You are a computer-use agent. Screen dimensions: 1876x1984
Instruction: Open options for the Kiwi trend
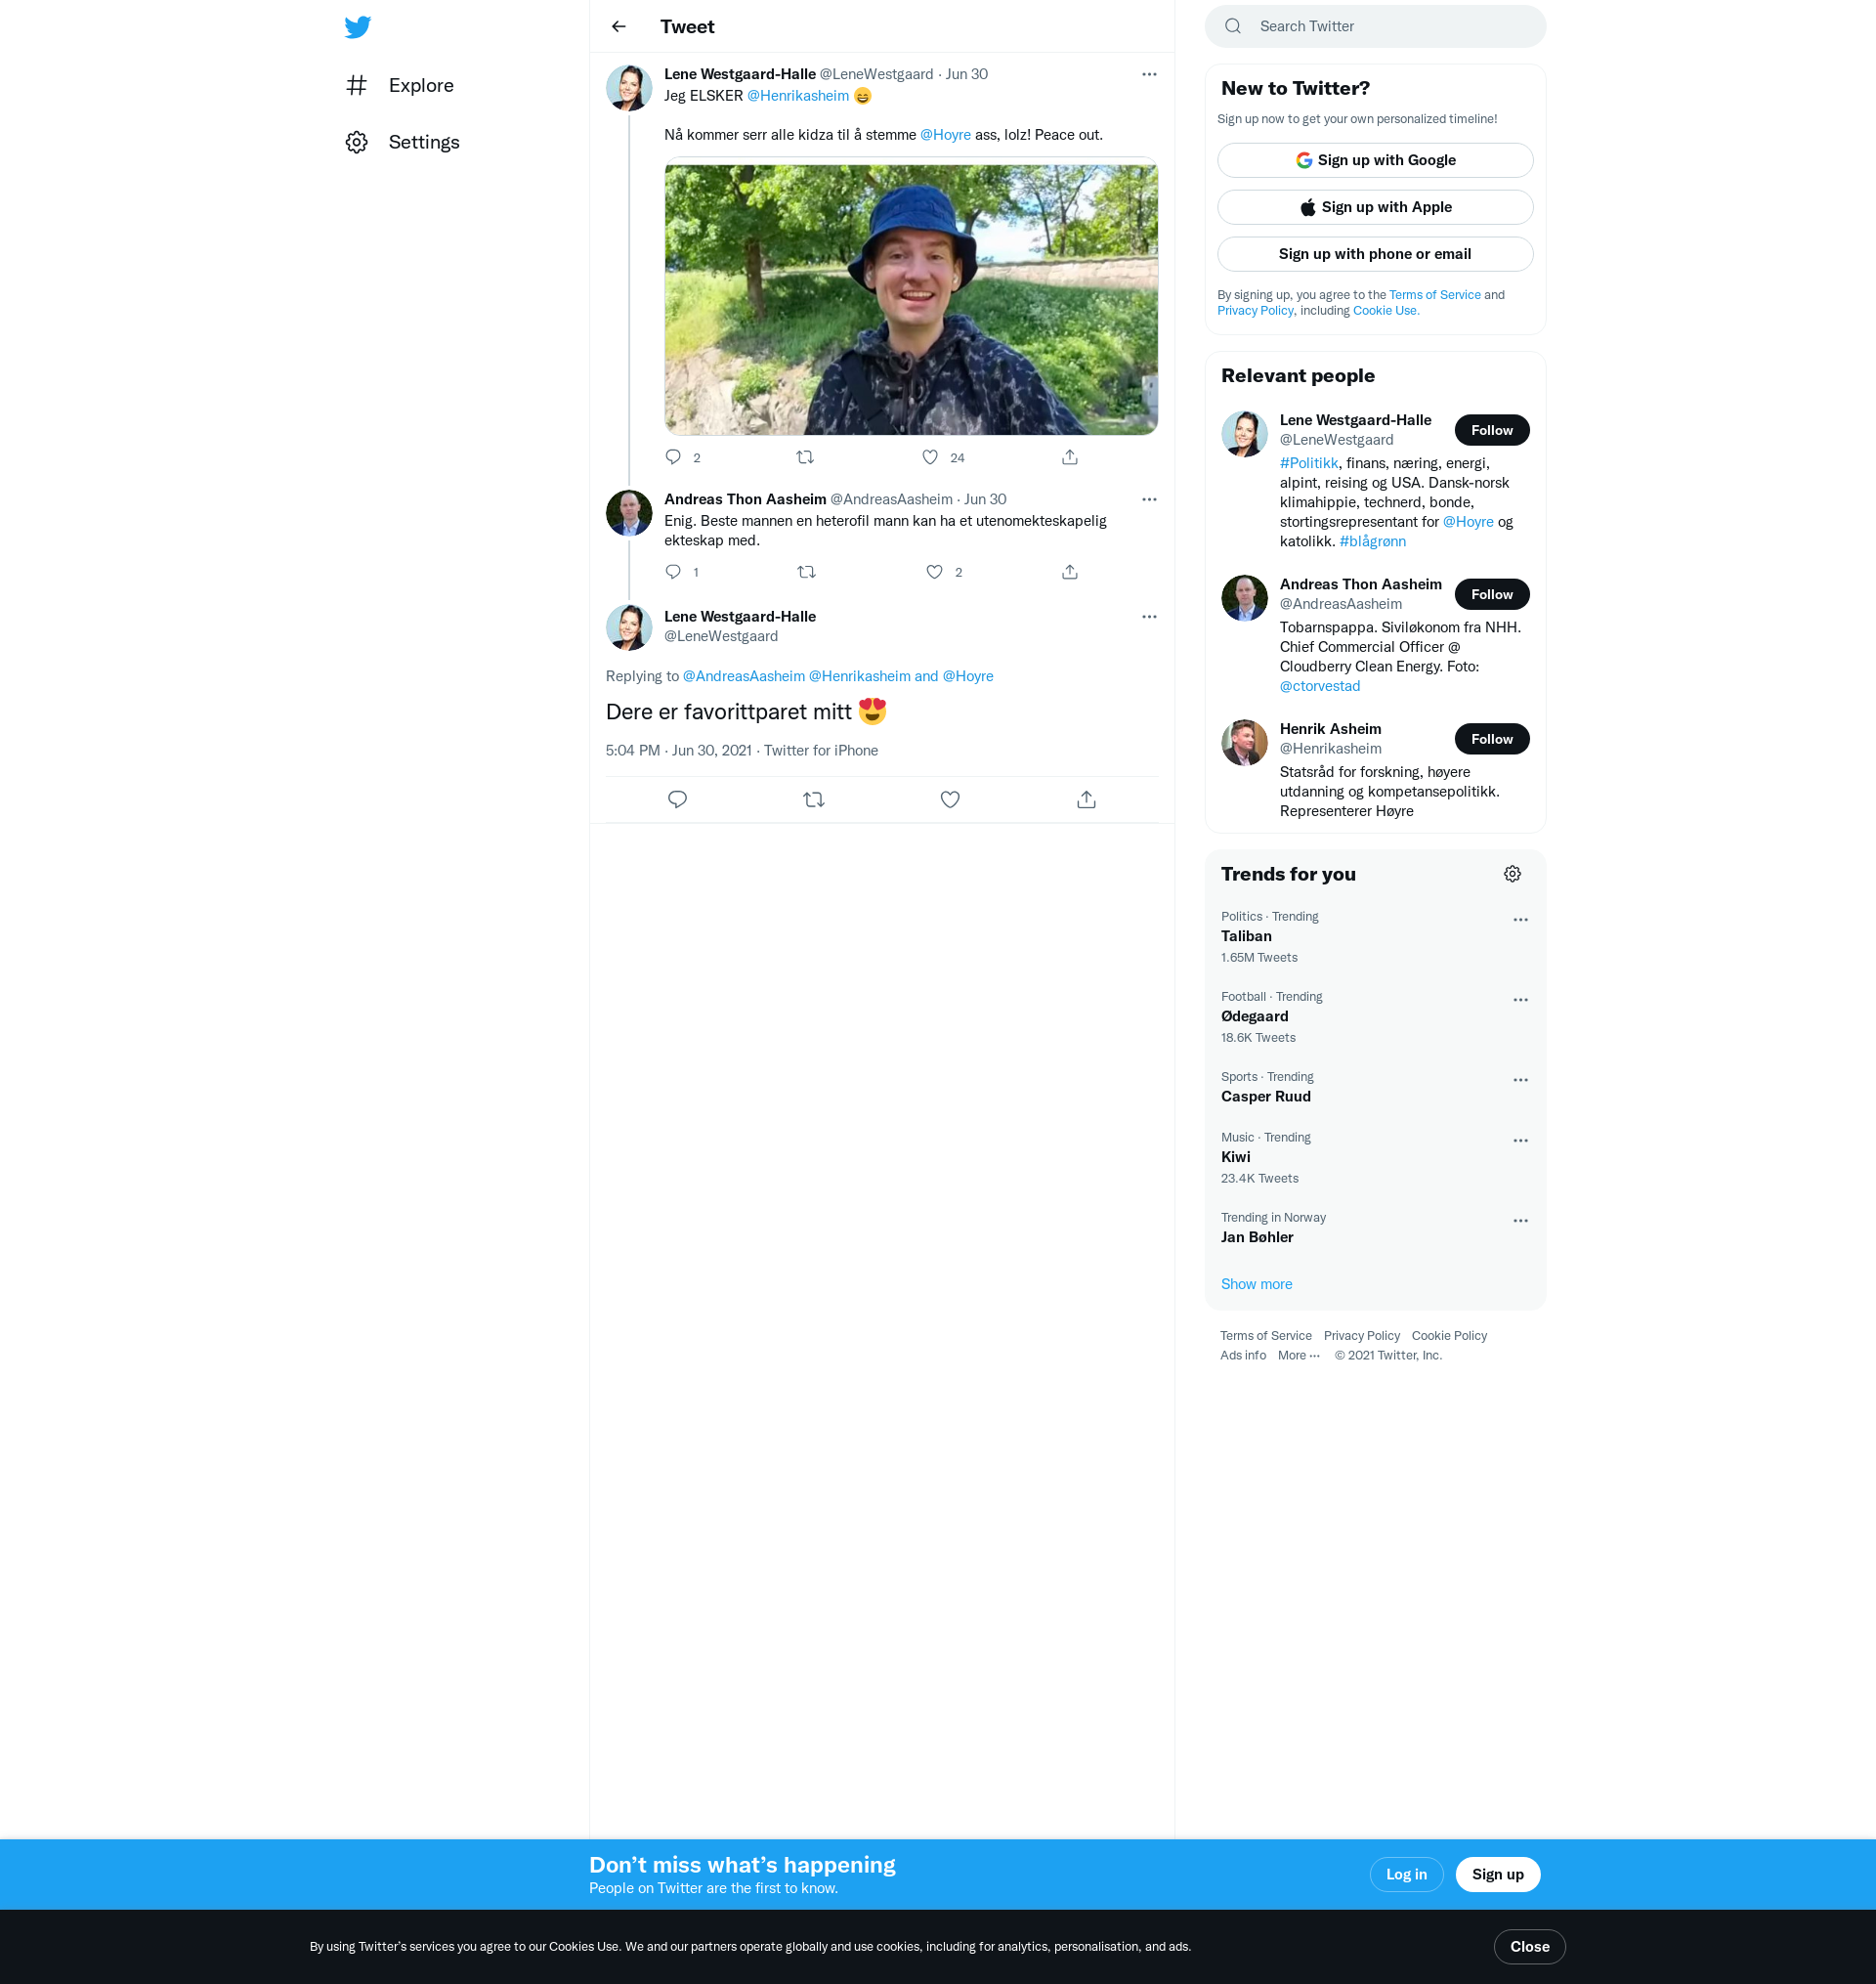1520,1141
